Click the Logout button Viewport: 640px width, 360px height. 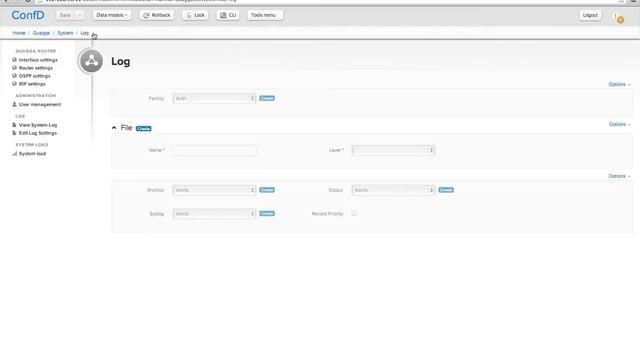590,15
